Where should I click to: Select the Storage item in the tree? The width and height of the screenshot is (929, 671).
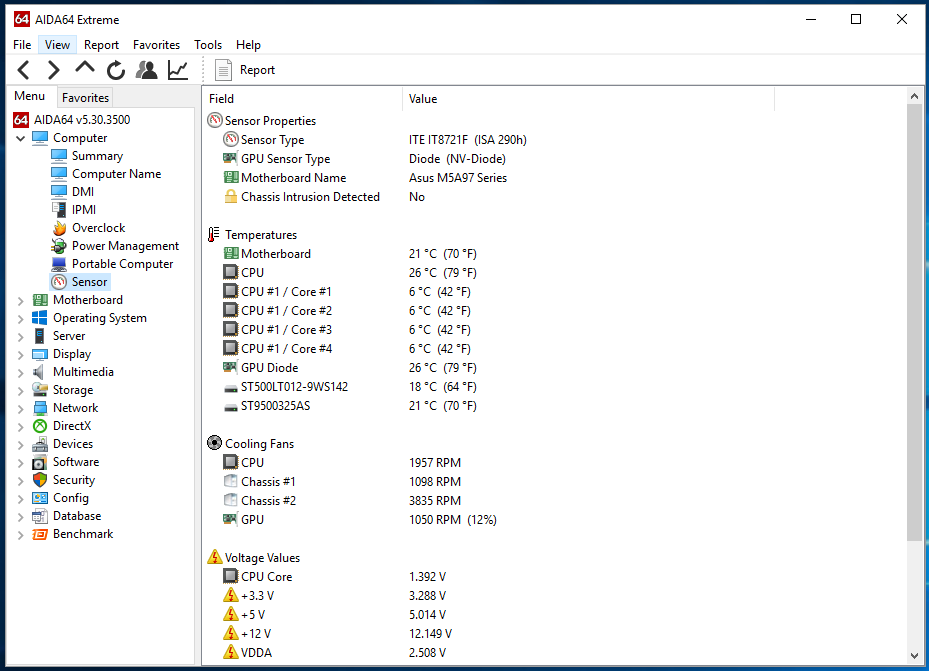(x=73, y=390)
